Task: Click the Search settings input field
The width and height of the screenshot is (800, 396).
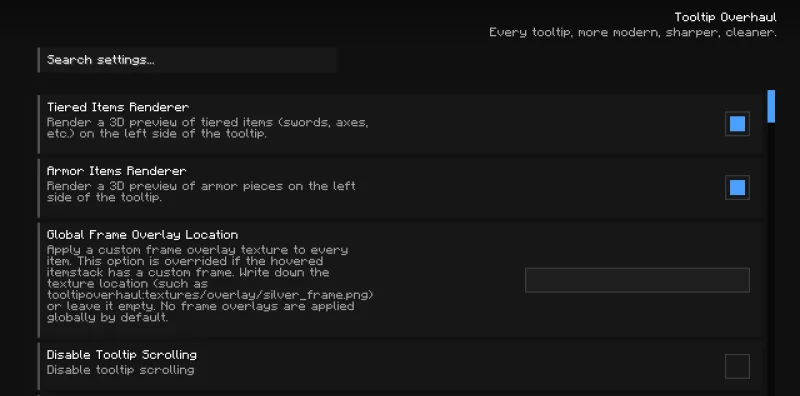Action: point(188,60)
